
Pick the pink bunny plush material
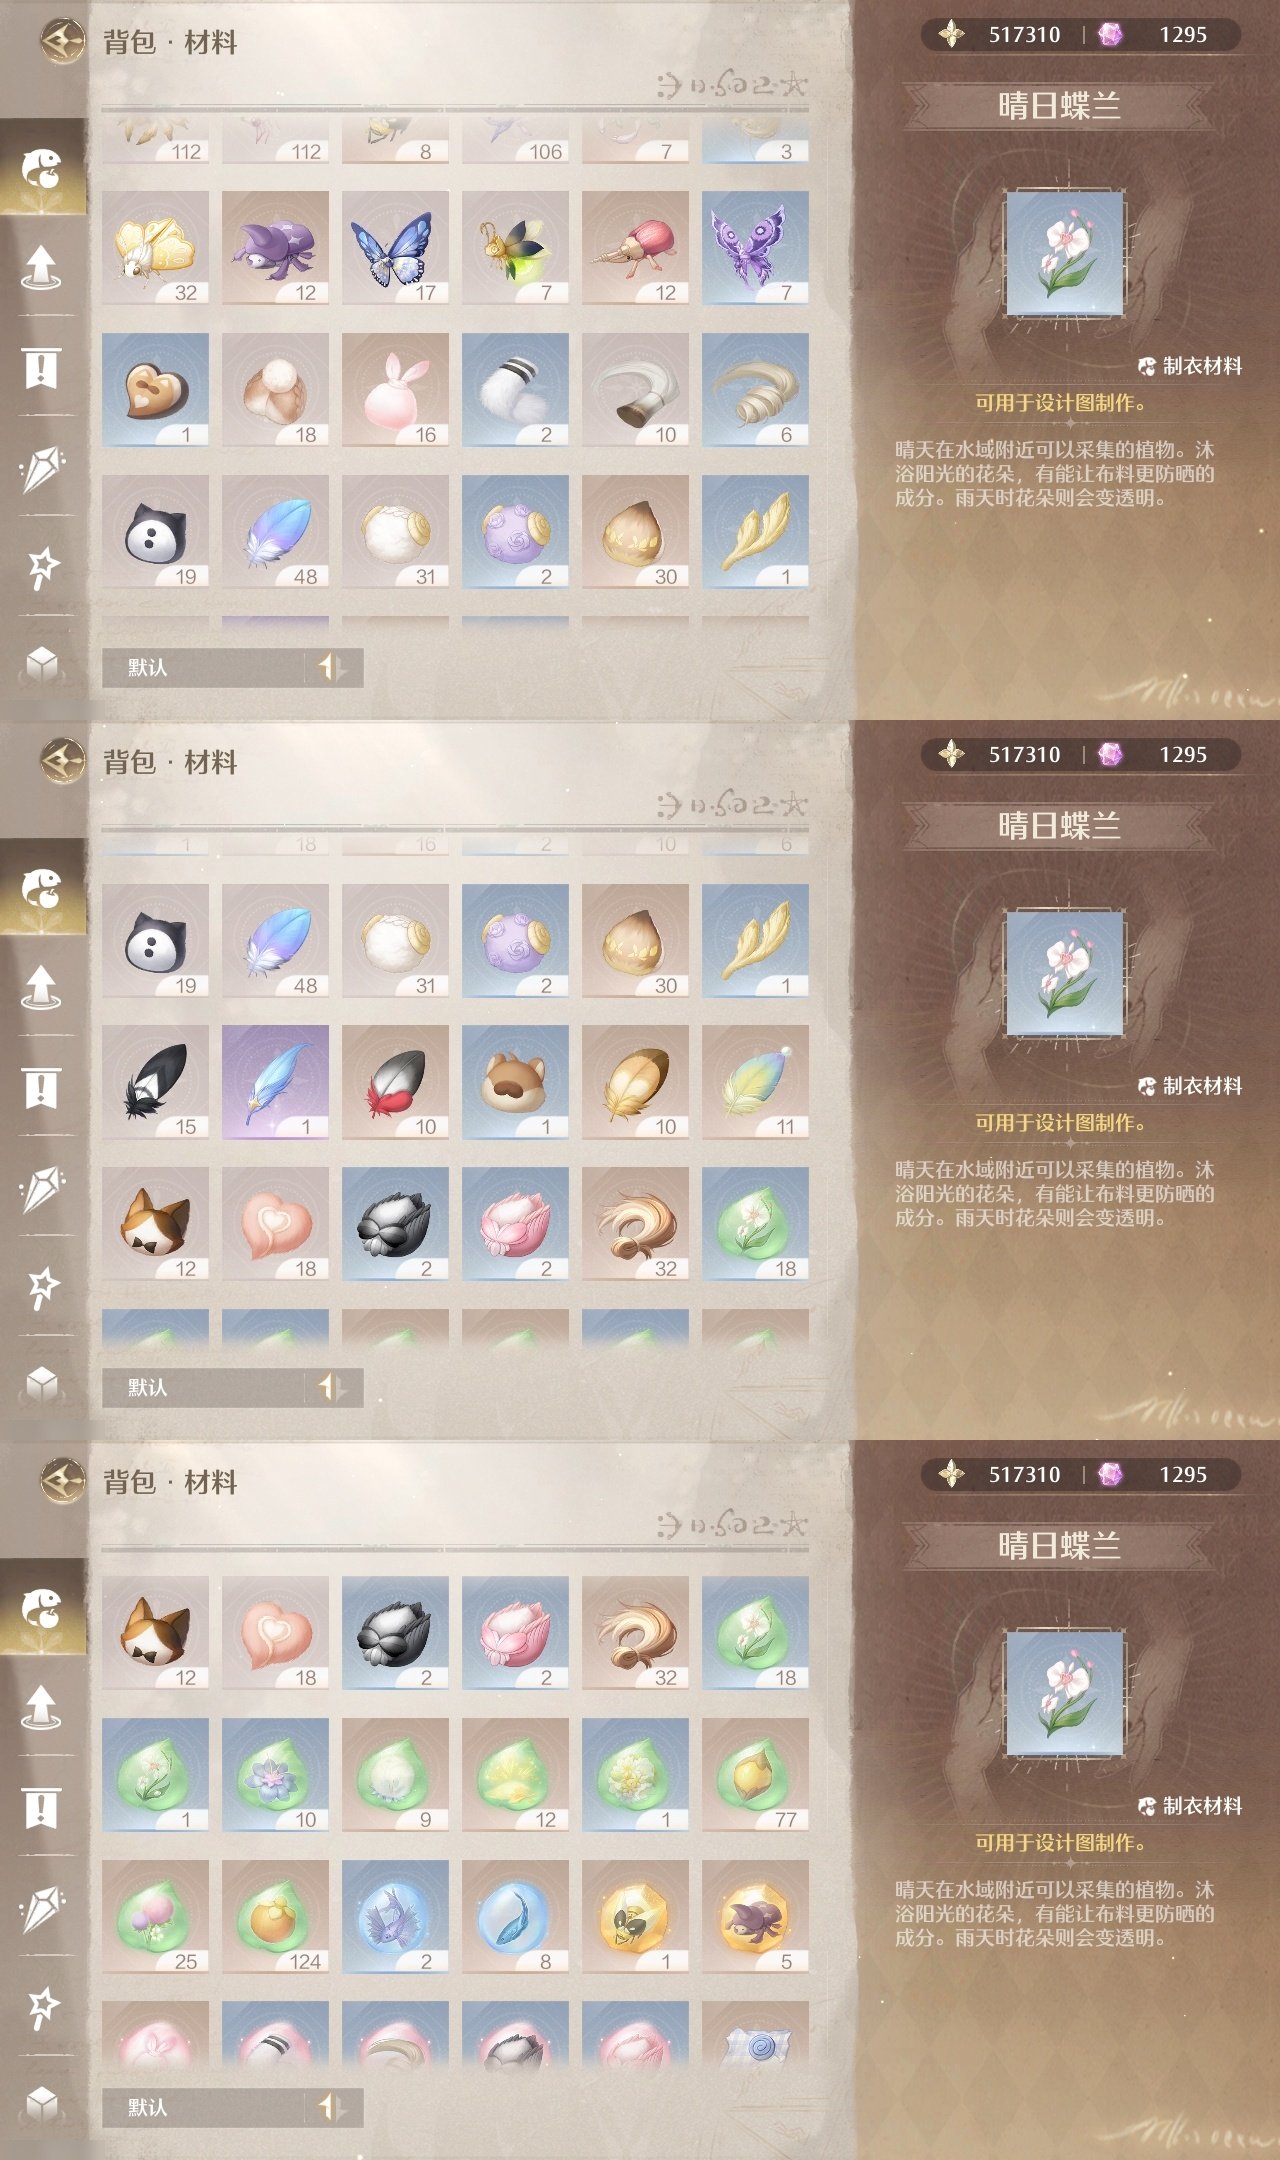pyautogui.click(x=395, y=390)
